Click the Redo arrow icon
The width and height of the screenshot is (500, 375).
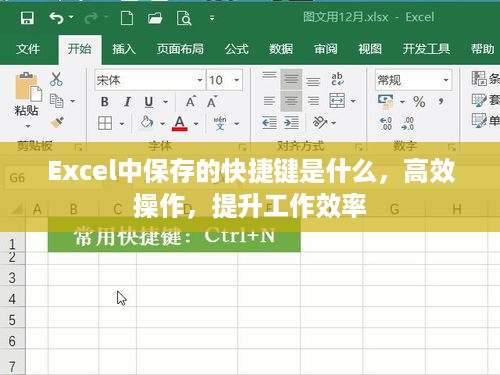[x=91, y=18]
